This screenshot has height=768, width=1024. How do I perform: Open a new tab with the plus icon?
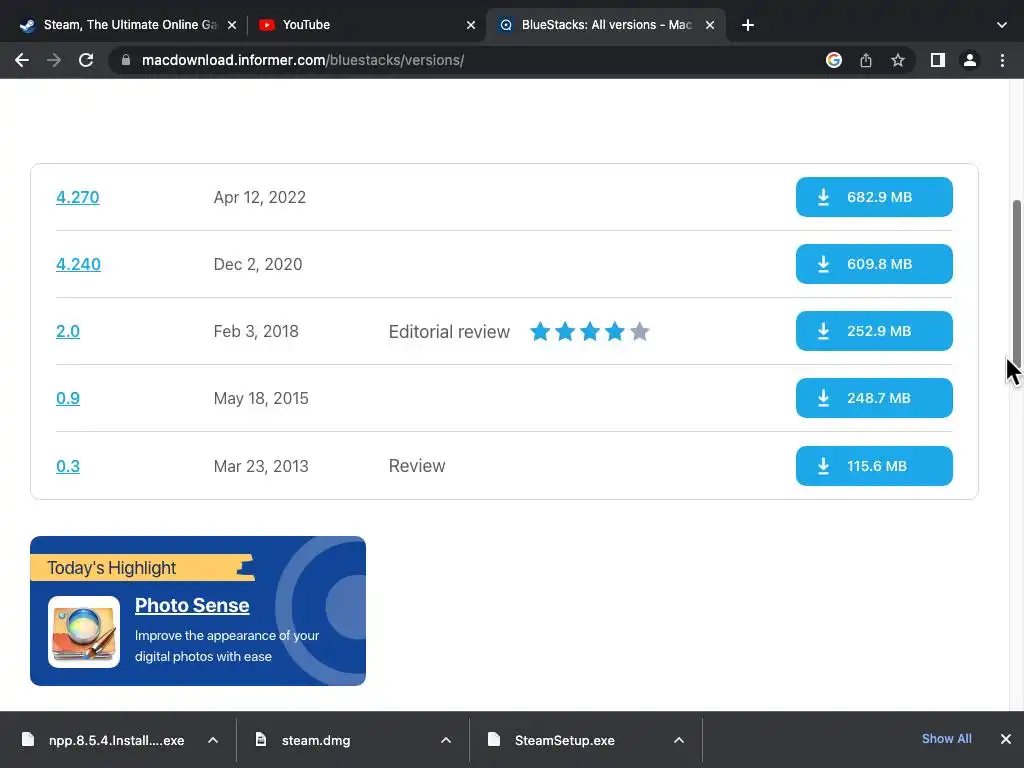click(x=748, y=25)
